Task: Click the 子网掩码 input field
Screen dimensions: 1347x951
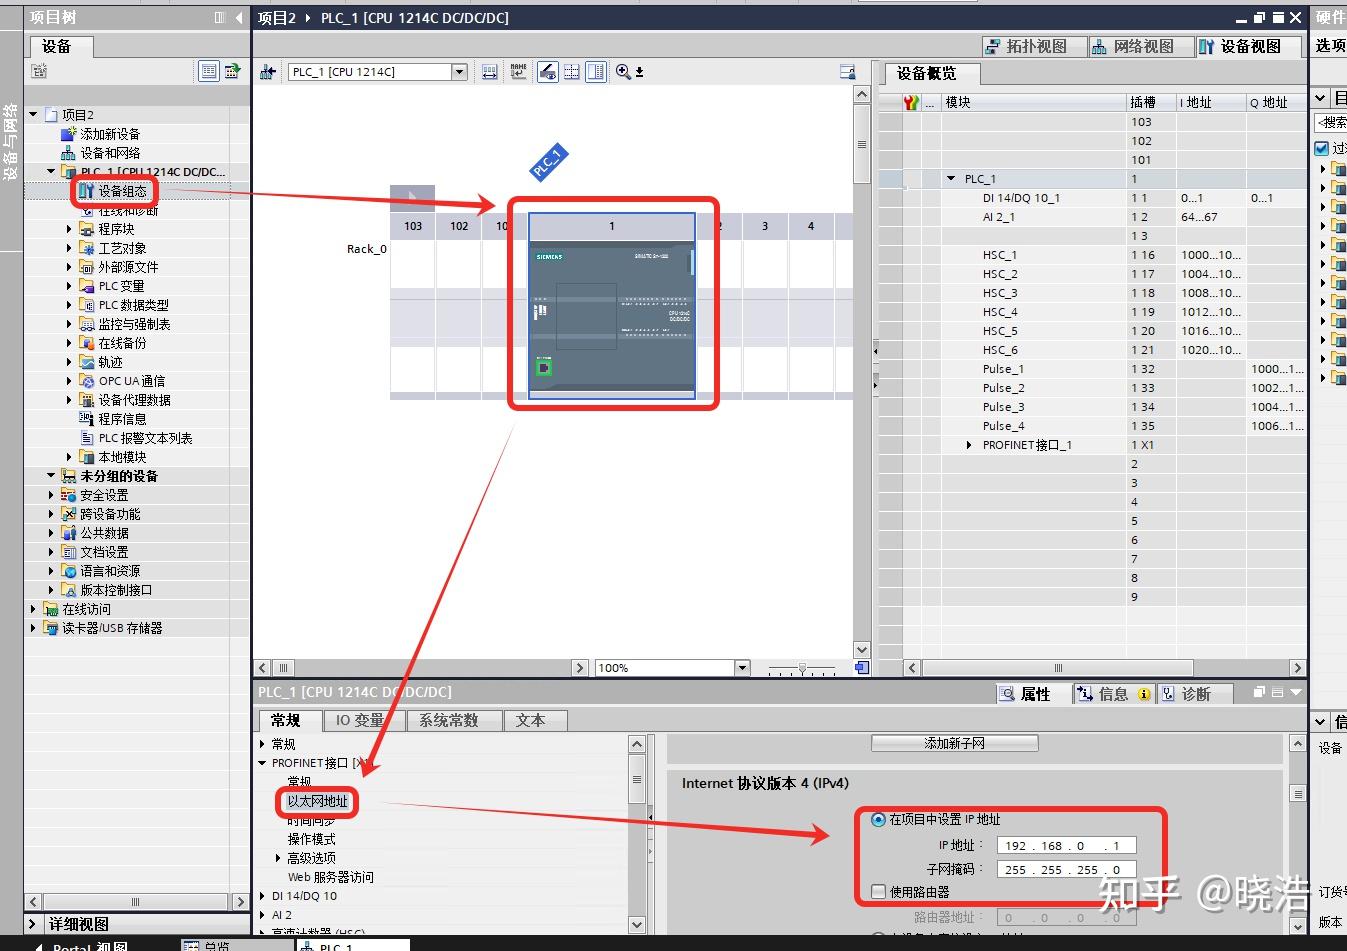Action: point(1066,869)
